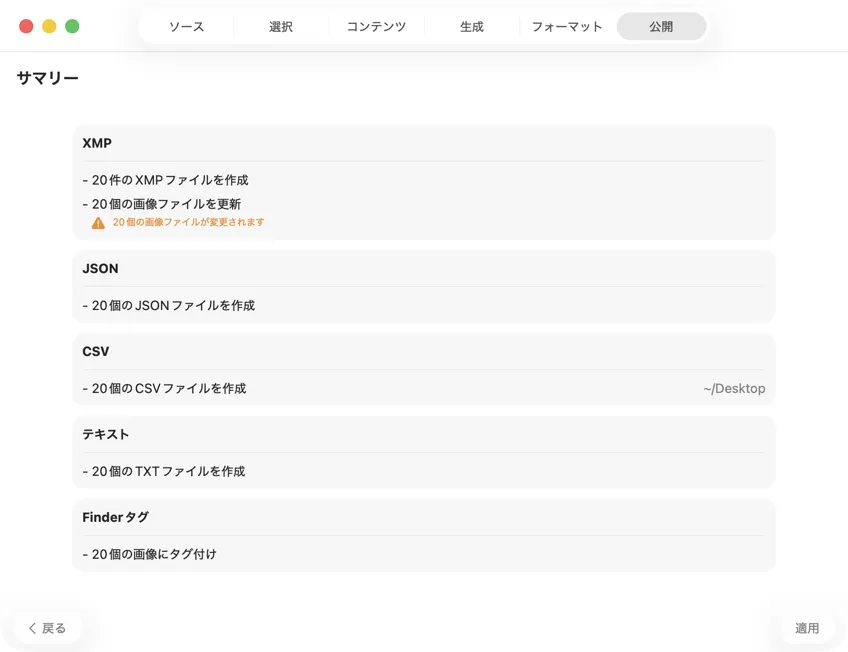Switch to the ソース tab
848x652 pixels.
pyautogui.click(x=186, y=27)
